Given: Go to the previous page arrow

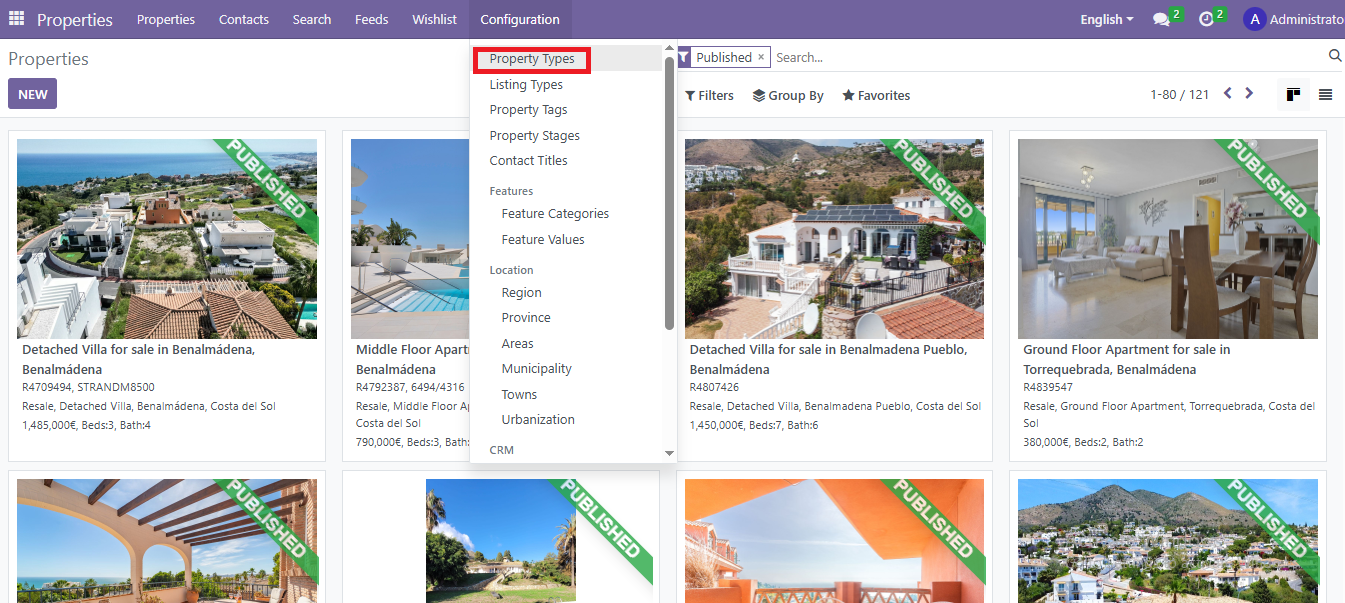Looking at the screenshot, I should pyautogui.click(x=1228, y=94).
